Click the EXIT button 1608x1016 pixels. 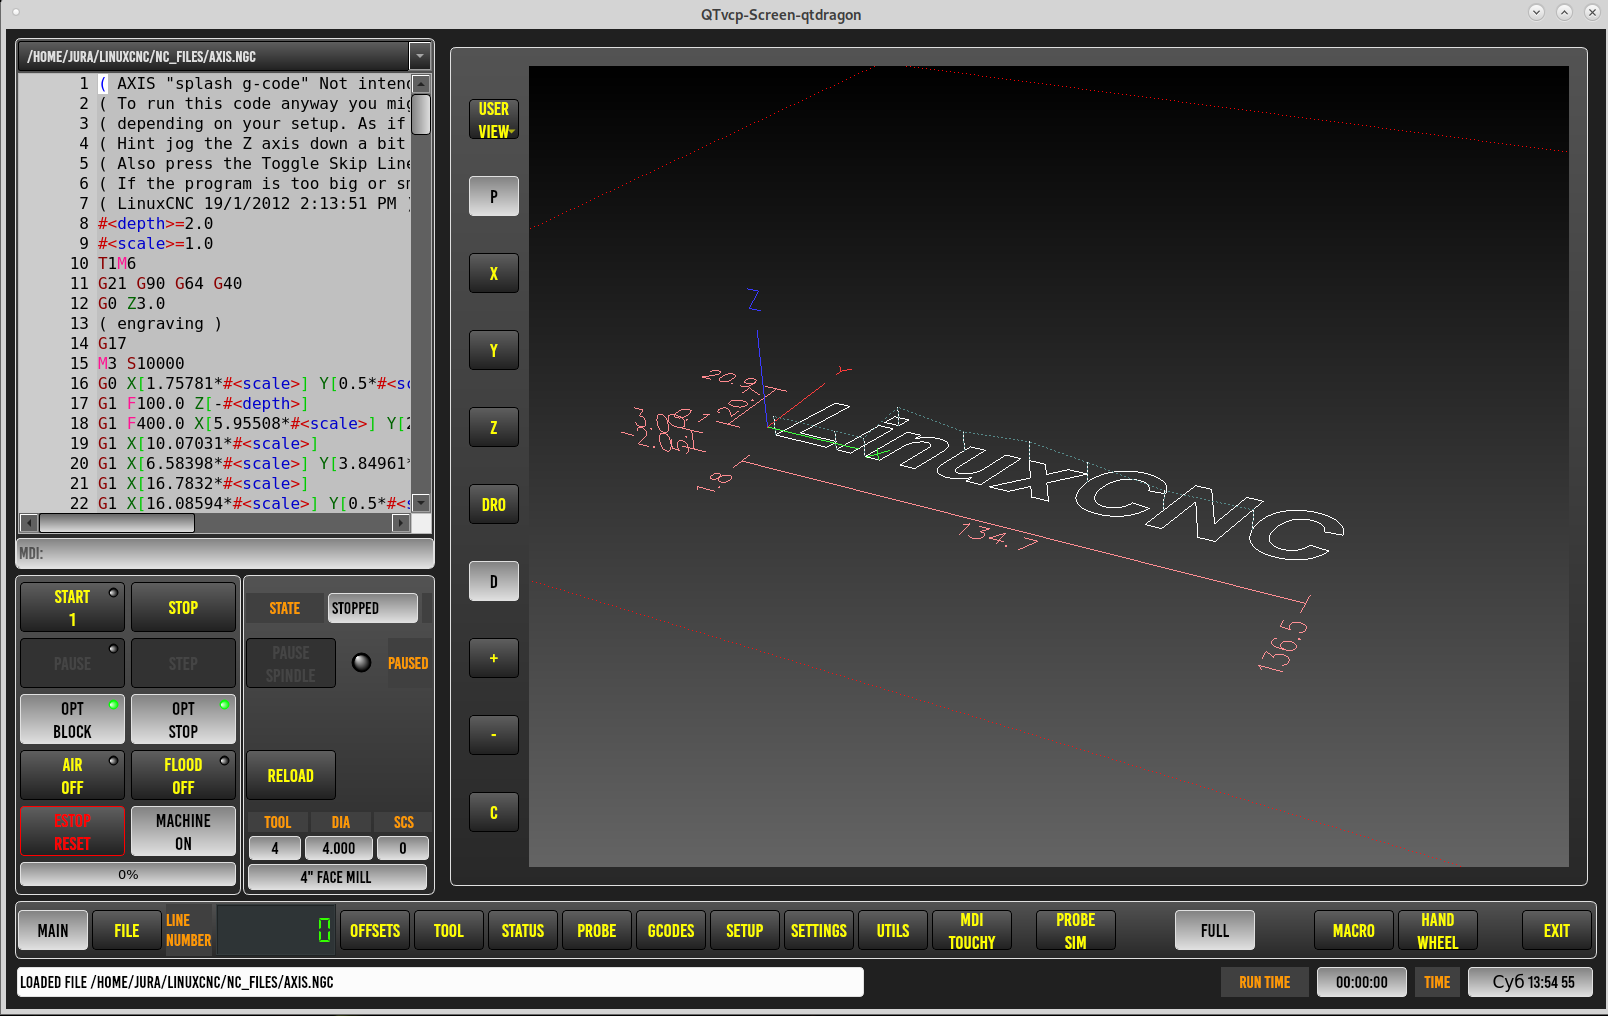[1557, 930]
